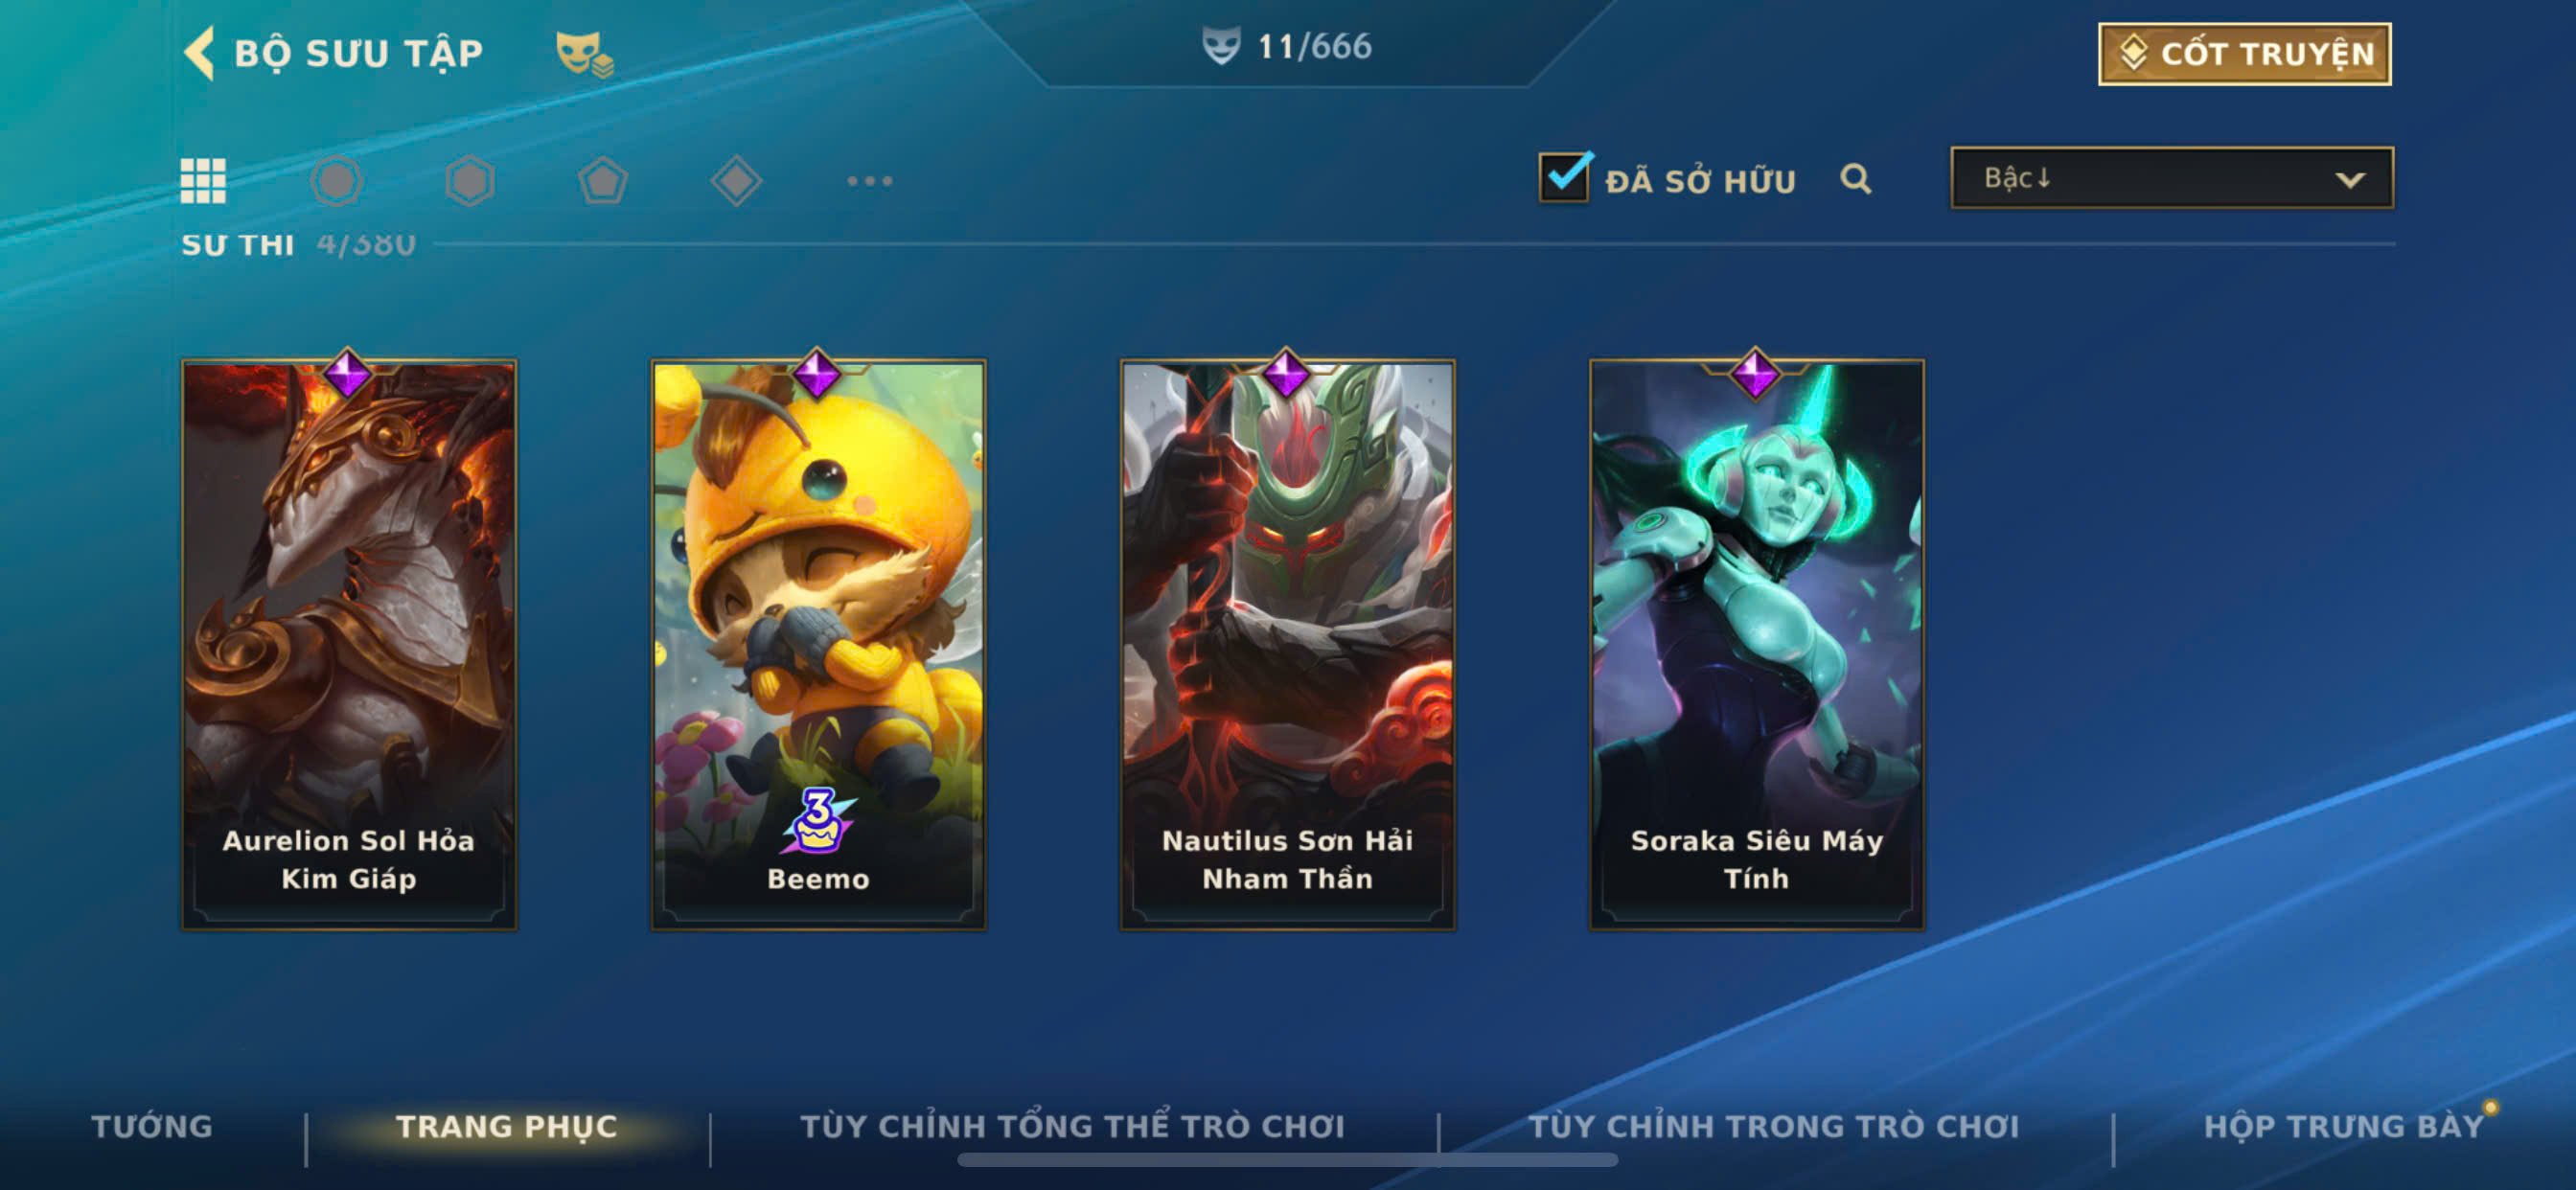
Task: Open the Hộp Trưng Bày tab
Action: click(2344, 1126)
